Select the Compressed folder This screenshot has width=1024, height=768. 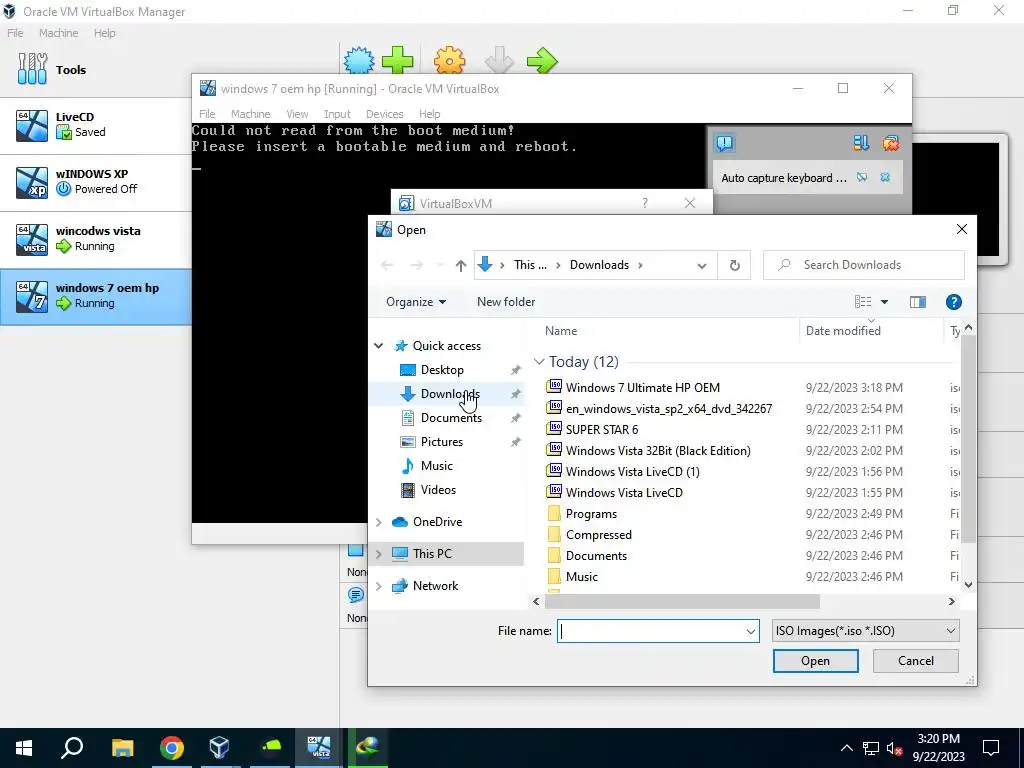click(598, 535)
